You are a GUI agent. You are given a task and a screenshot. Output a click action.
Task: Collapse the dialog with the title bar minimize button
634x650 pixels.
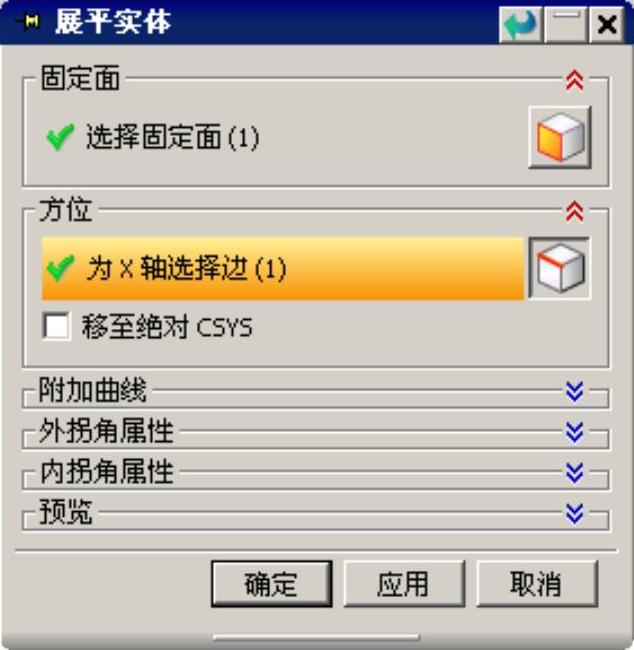pyautogui.click(x=566, y=25)
